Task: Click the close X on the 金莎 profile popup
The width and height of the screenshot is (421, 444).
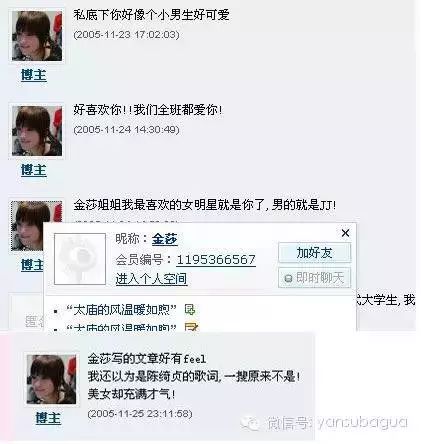Action: (x=345, y=233)
